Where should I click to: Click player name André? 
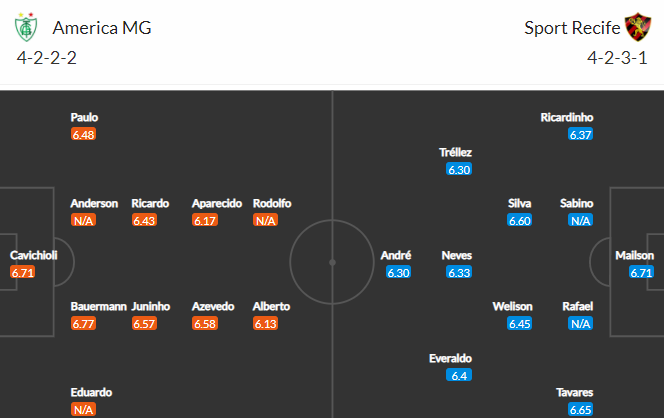click(x=396, y=255)
